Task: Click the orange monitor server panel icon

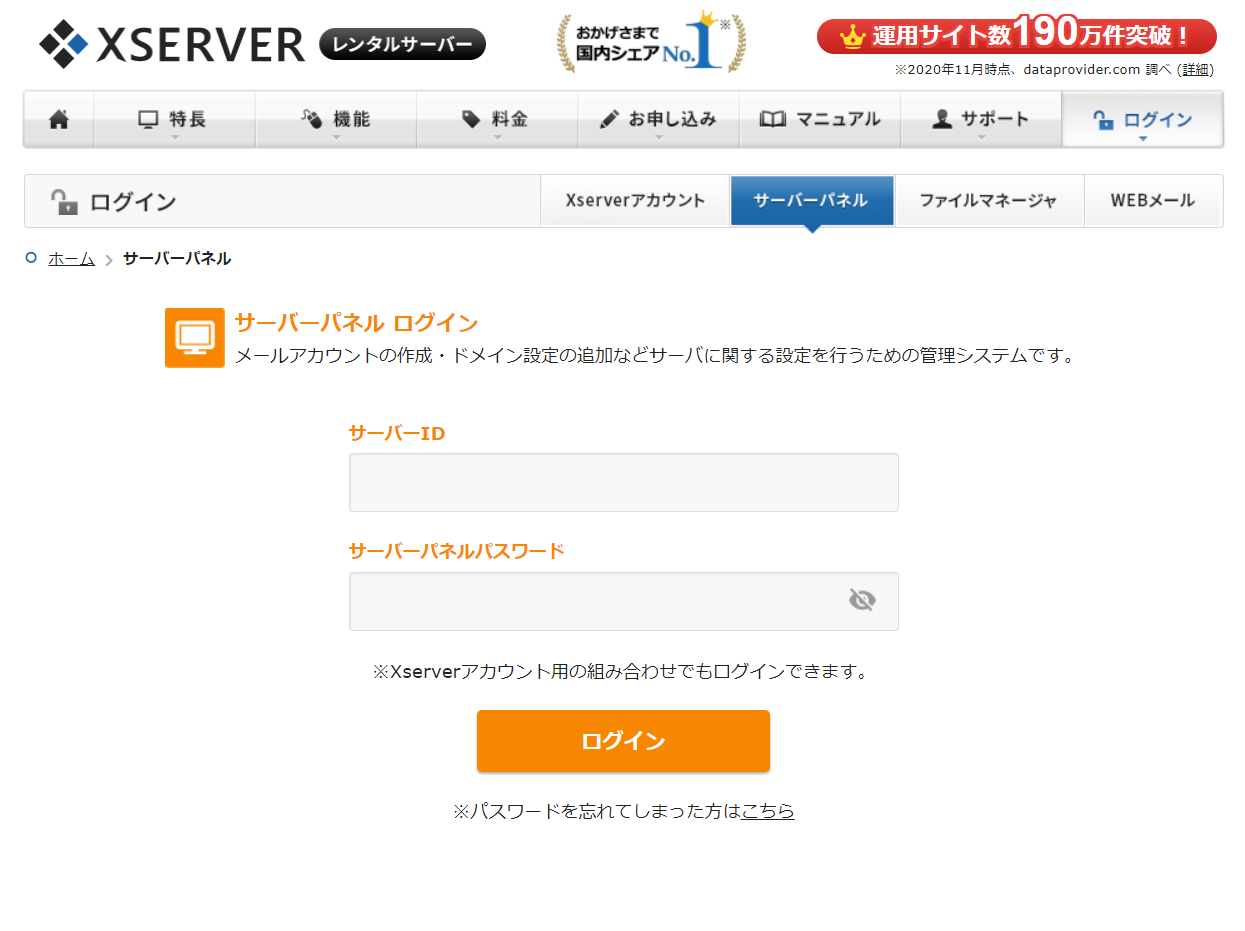Action: (195, 338)
